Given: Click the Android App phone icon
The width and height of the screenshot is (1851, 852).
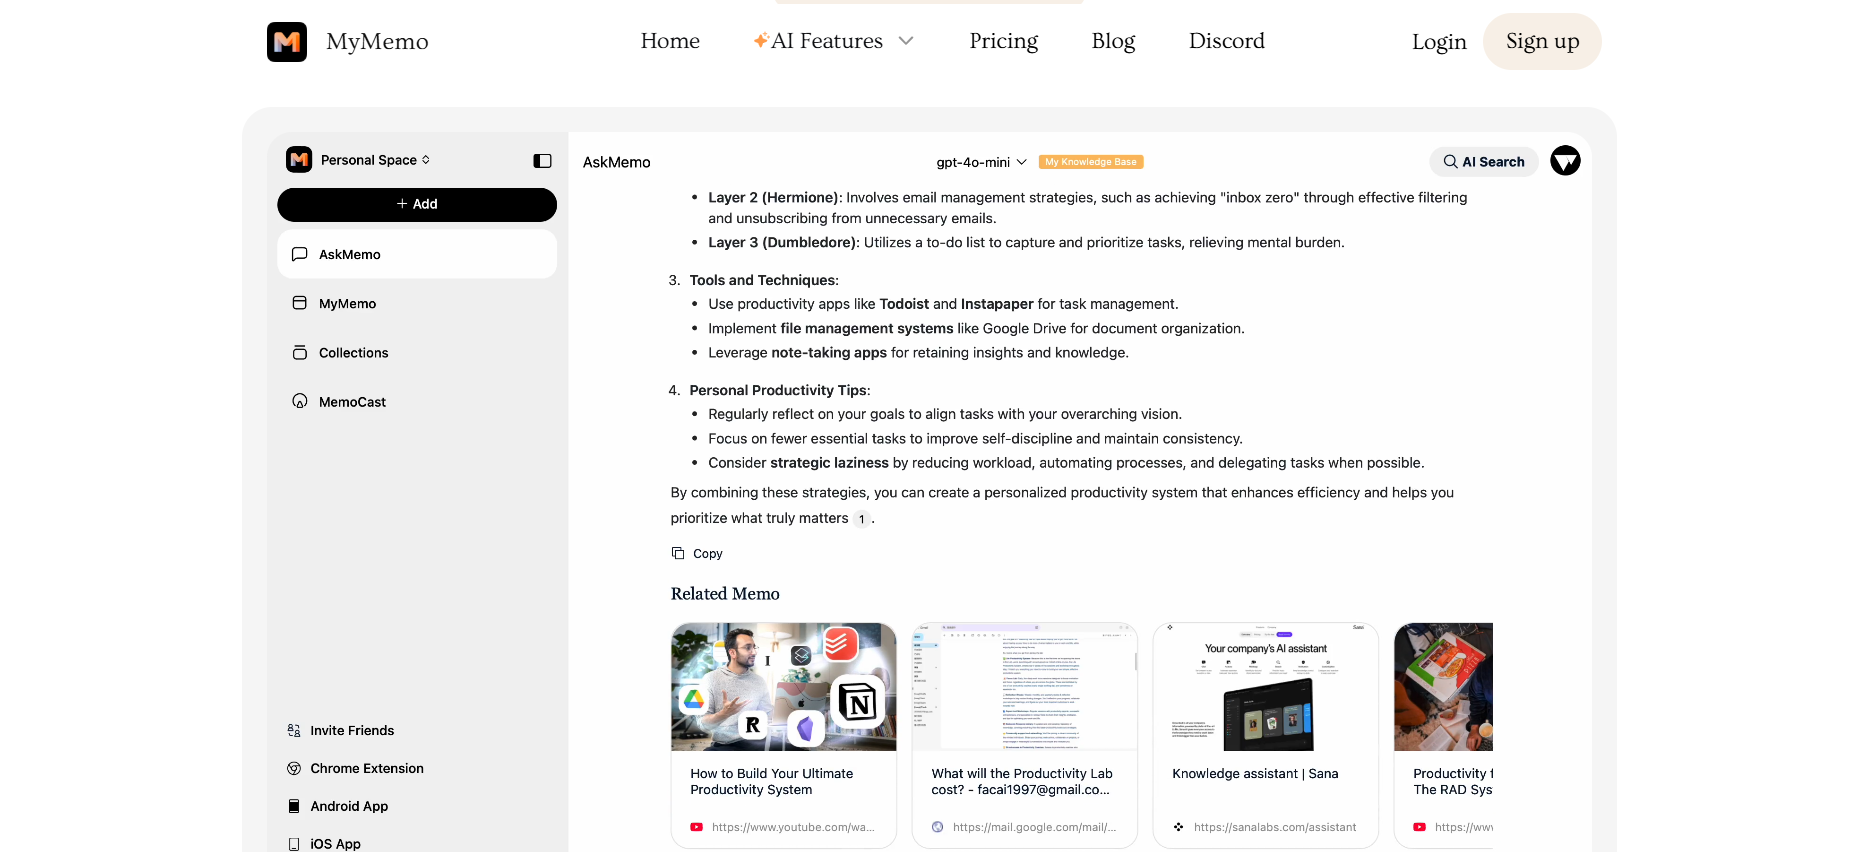Looking at the screenshot, I should [x=294, y=806].
